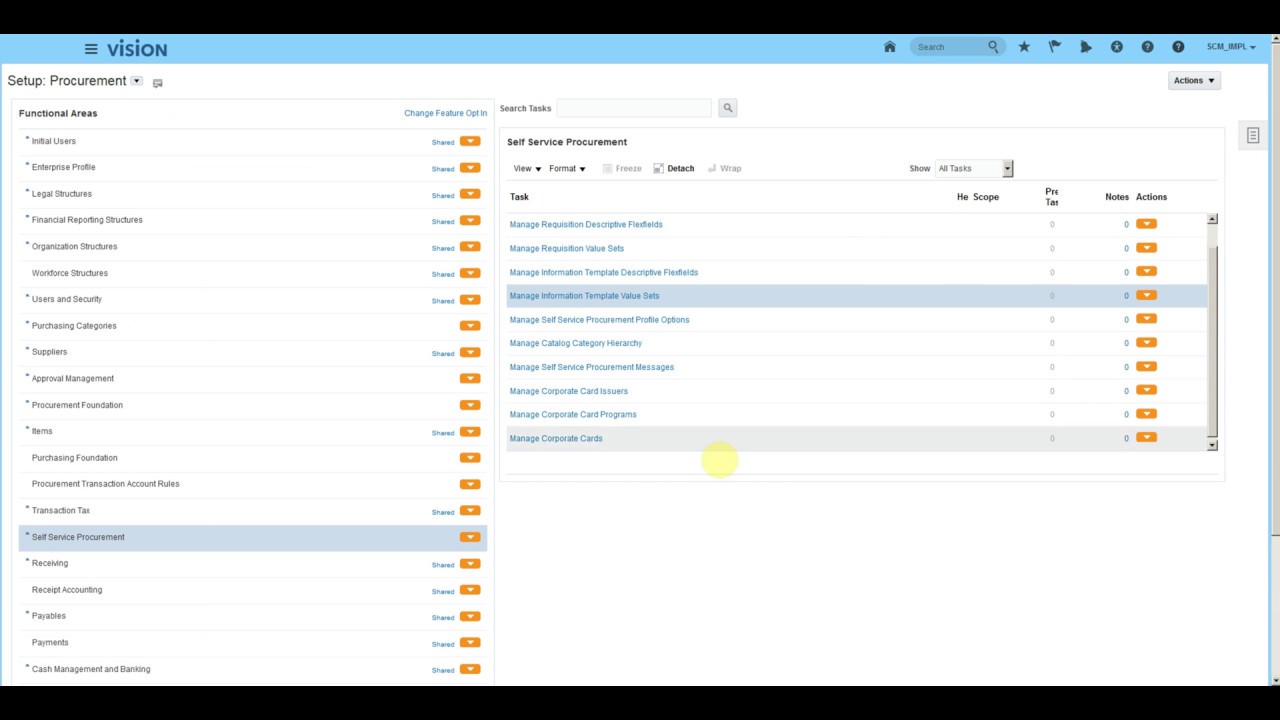The width and height of the screenshot is (1280, 720).
Task: Click the search magnifier in header
Action: point(993,47)
